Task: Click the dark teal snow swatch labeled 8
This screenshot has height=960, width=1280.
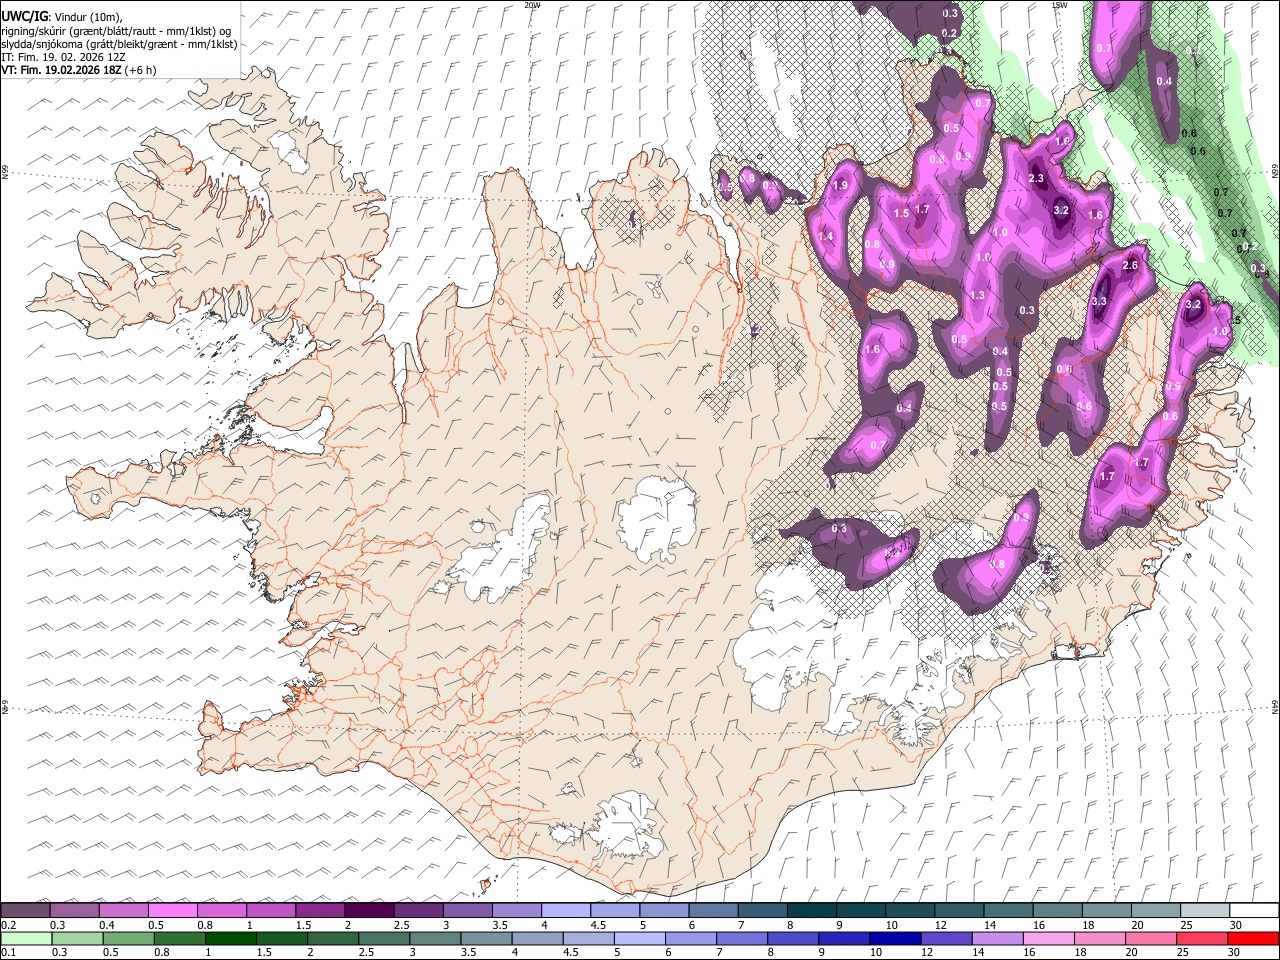Action: coord(811,910)
